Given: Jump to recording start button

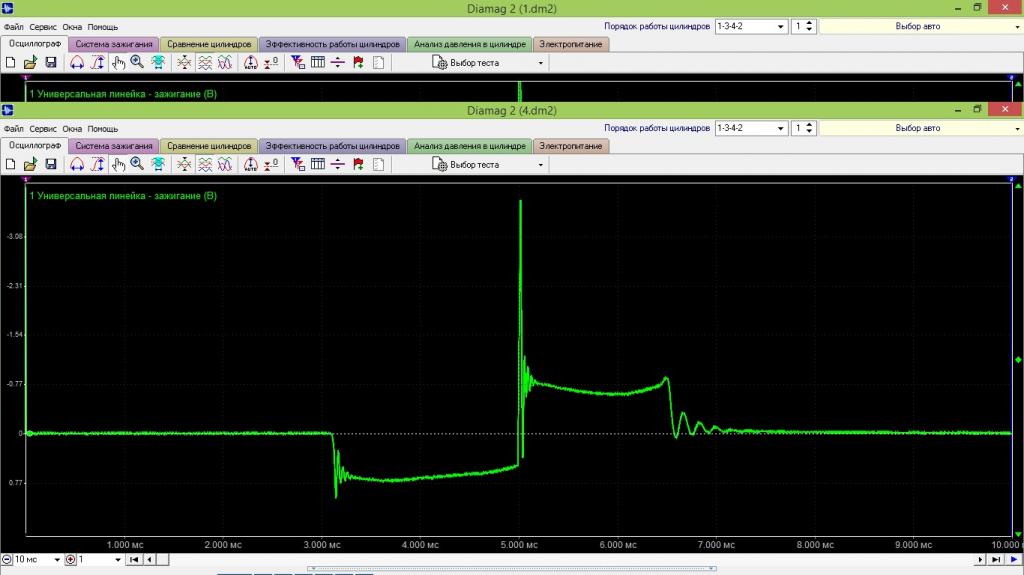Looking at the screenshot, I should 134,559.
